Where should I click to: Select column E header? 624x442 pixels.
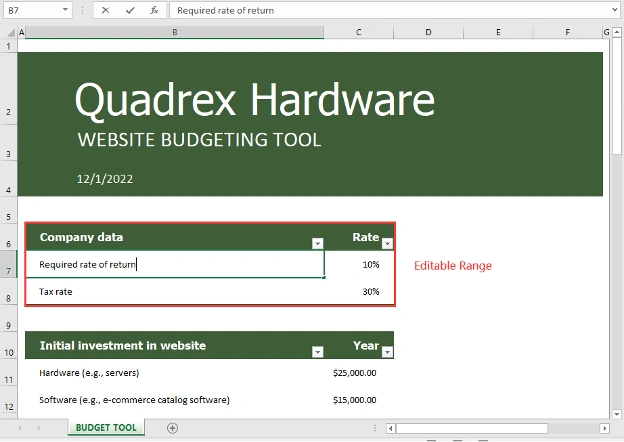click(498, 32)
